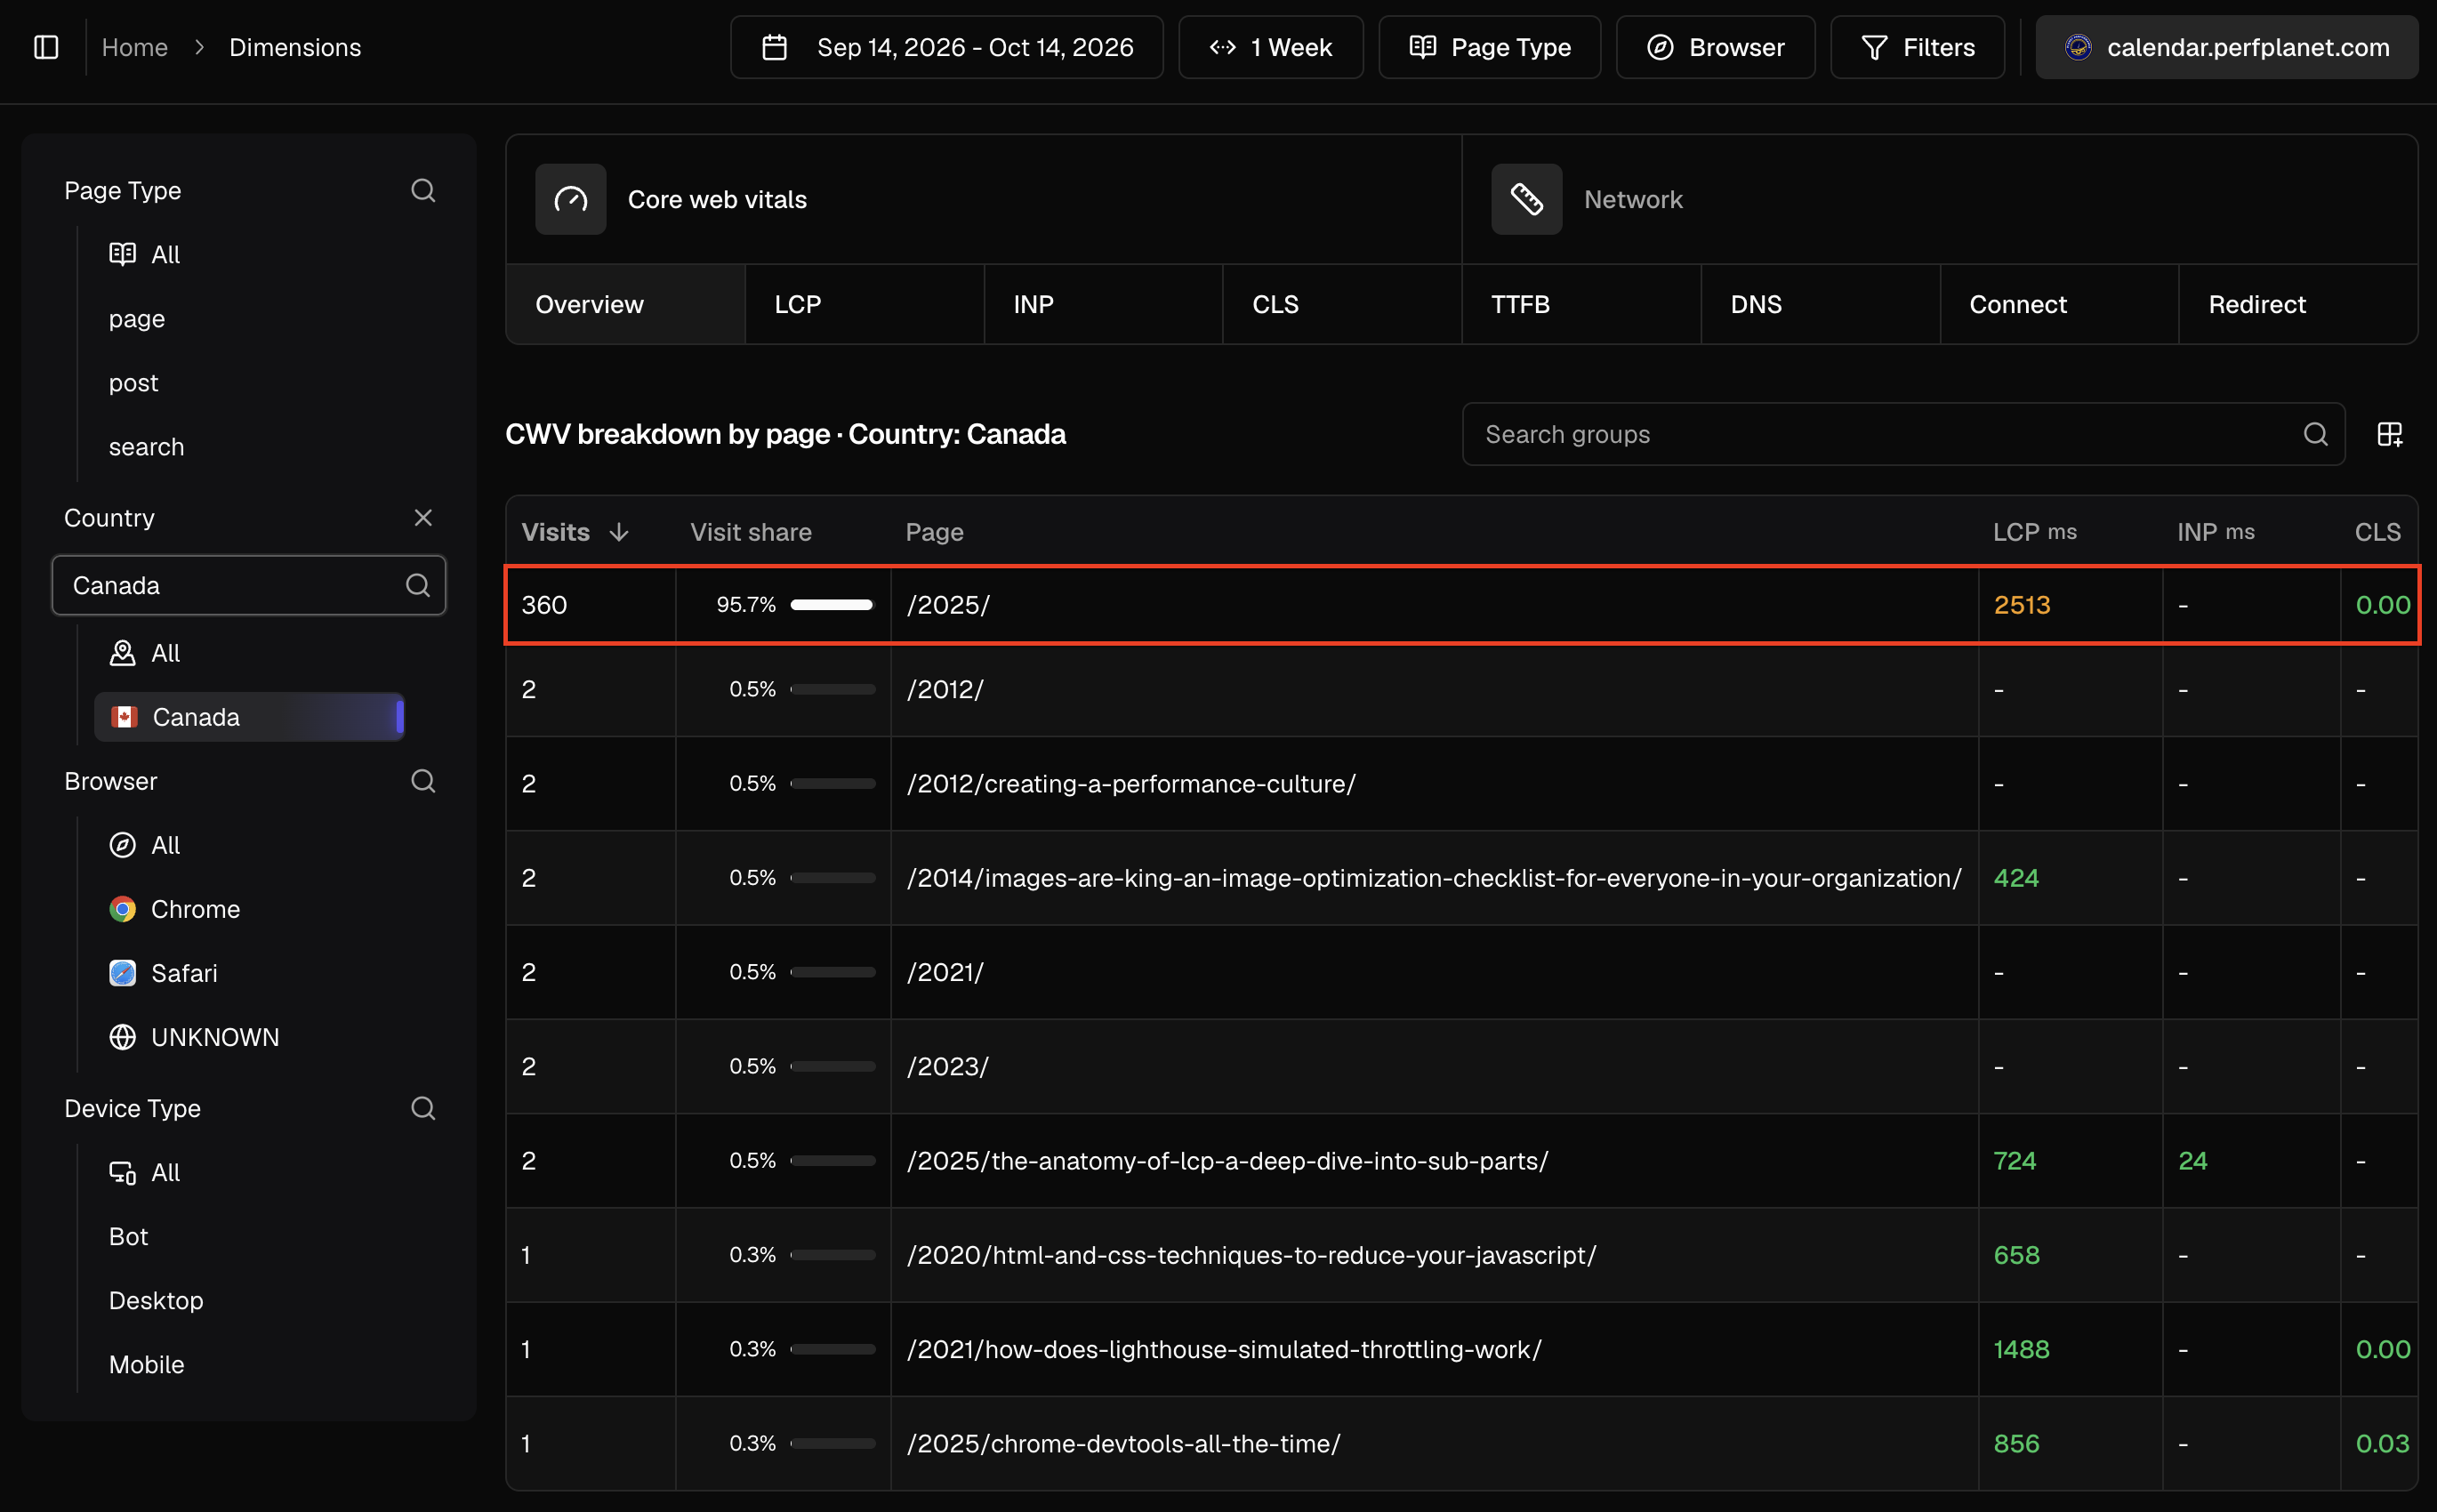Select post page type

point(133,383)
